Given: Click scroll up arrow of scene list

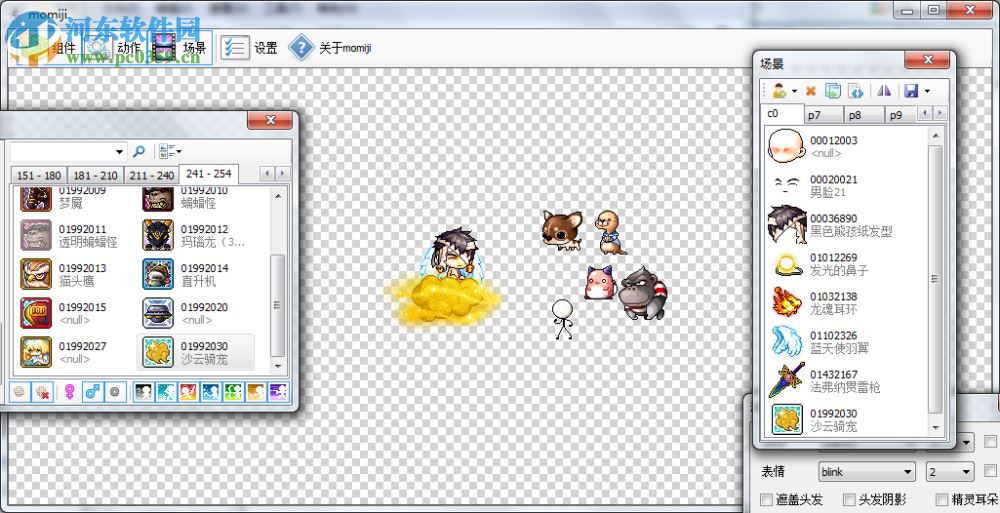Looking at the screenshot, I should click(935, 135).
